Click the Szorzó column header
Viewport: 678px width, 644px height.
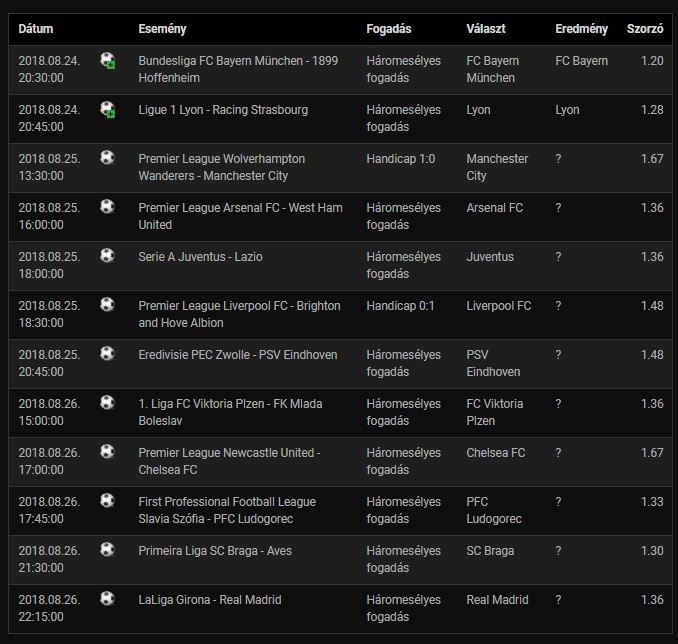pos(645,29)
